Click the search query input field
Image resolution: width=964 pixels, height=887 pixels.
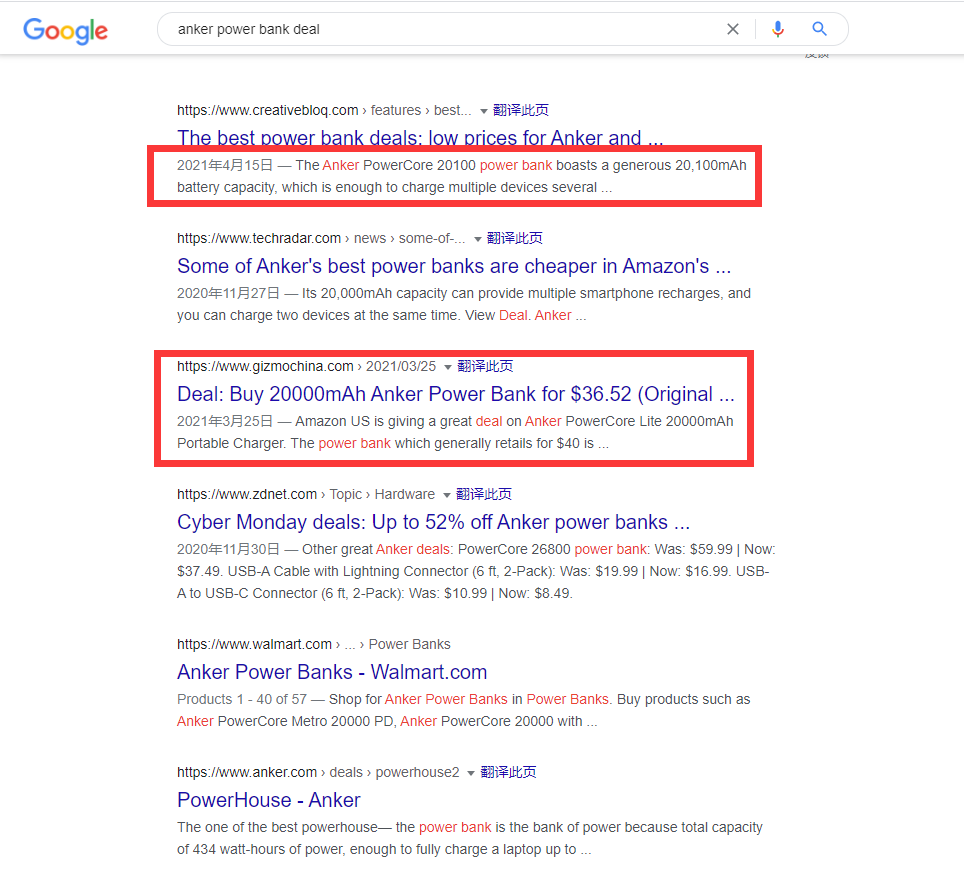tap(440, 29)
